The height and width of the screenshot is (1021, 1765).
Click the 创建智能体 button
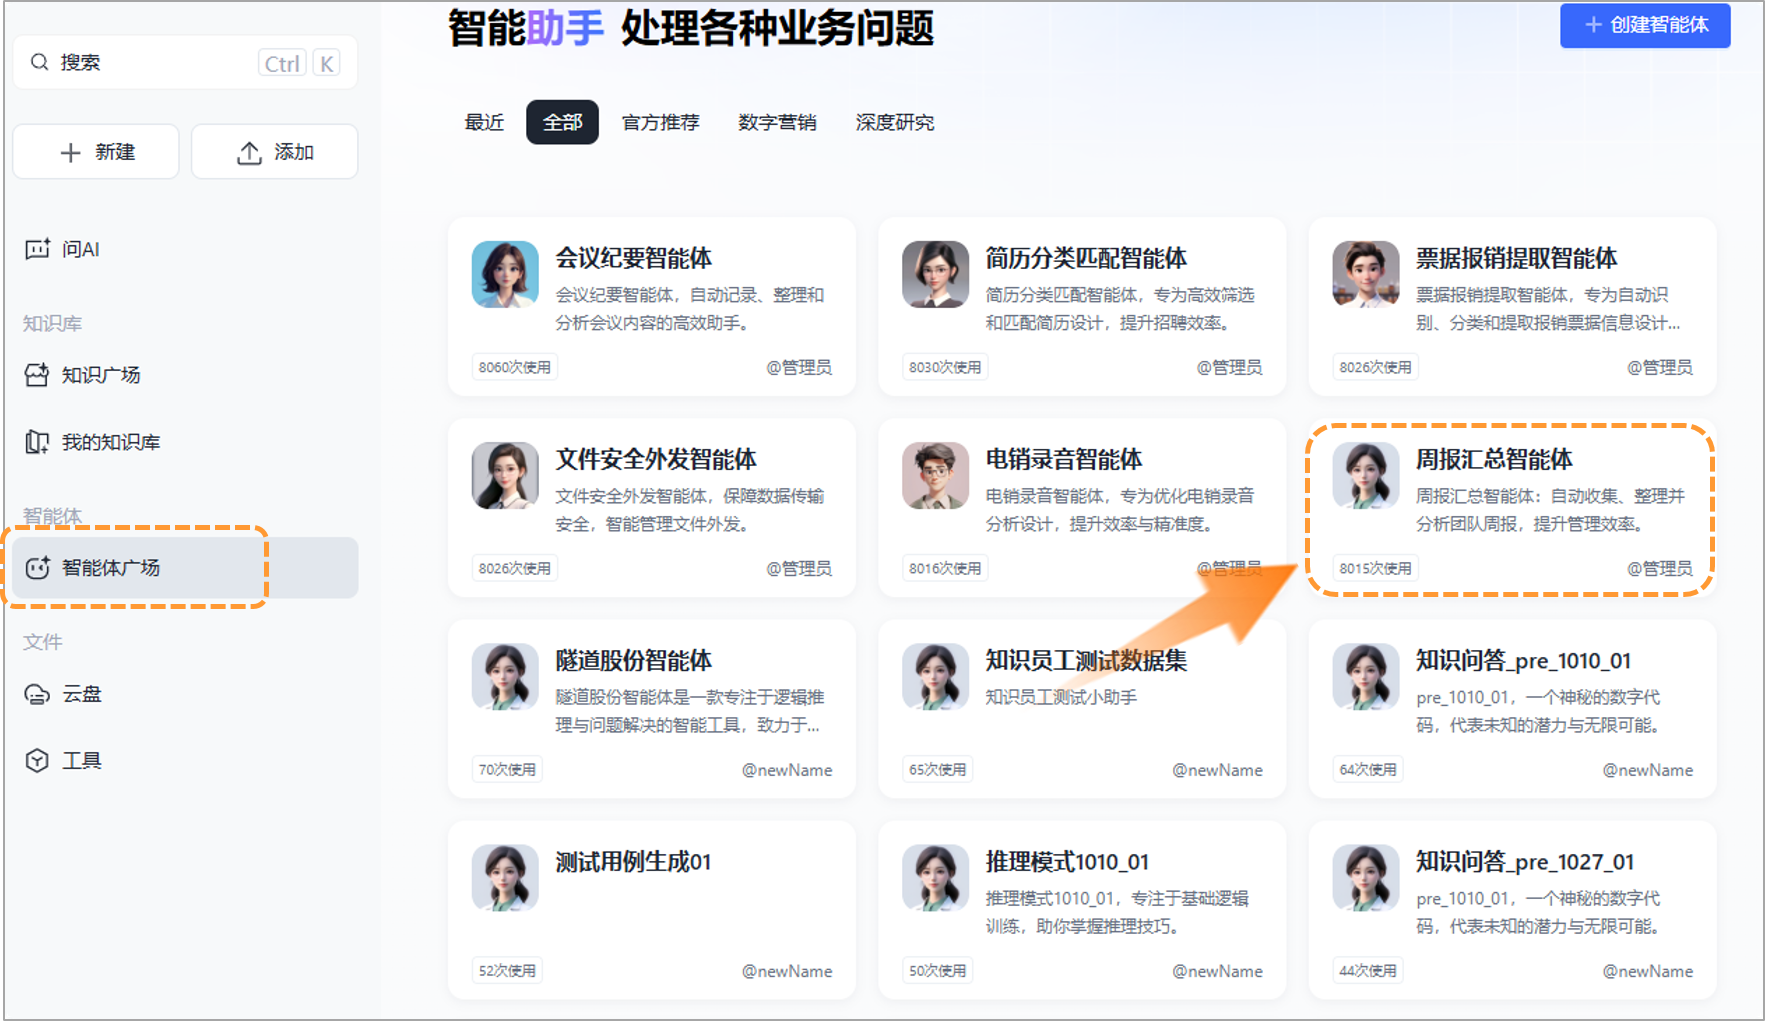click(x=1645, y=26)
